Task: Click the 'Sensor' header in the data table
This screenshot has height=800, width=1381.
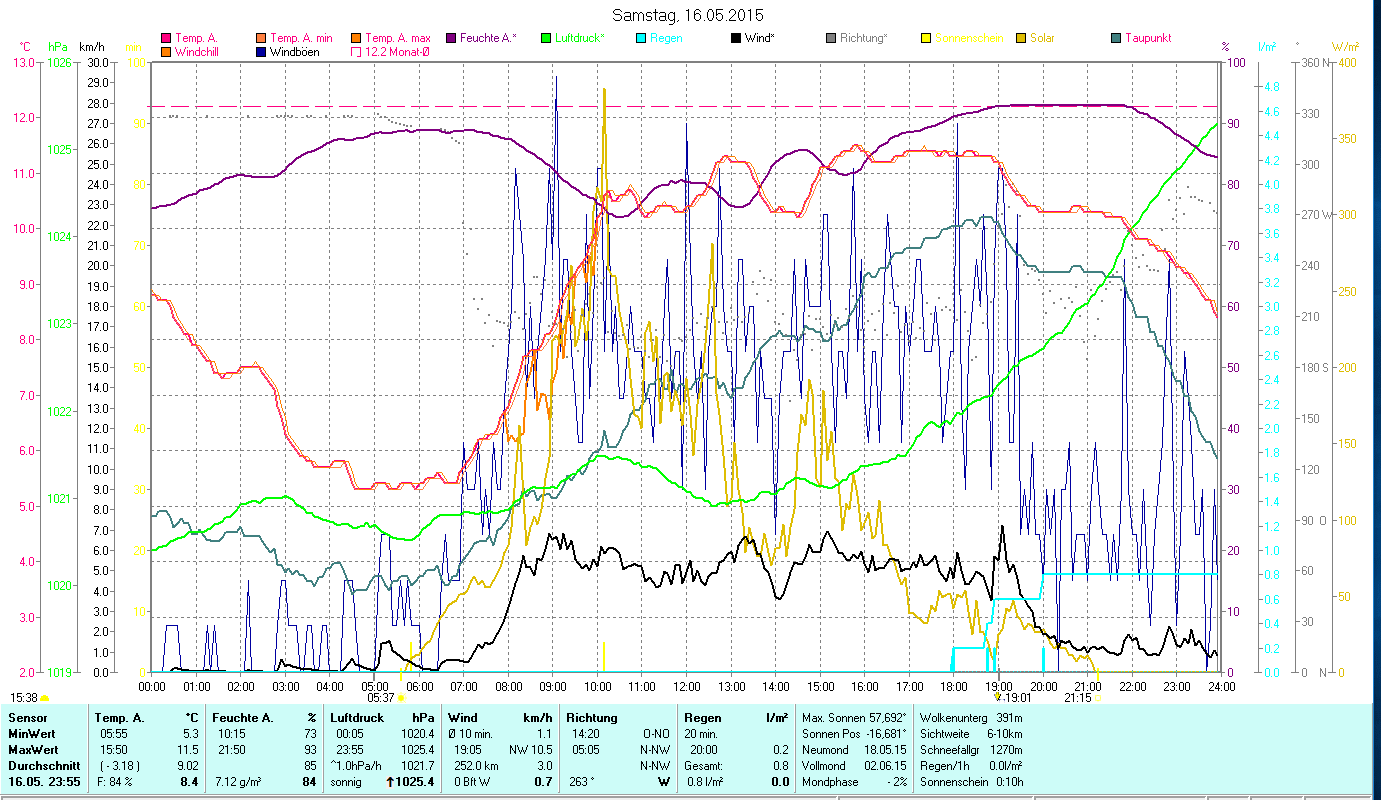Action: 26,718
